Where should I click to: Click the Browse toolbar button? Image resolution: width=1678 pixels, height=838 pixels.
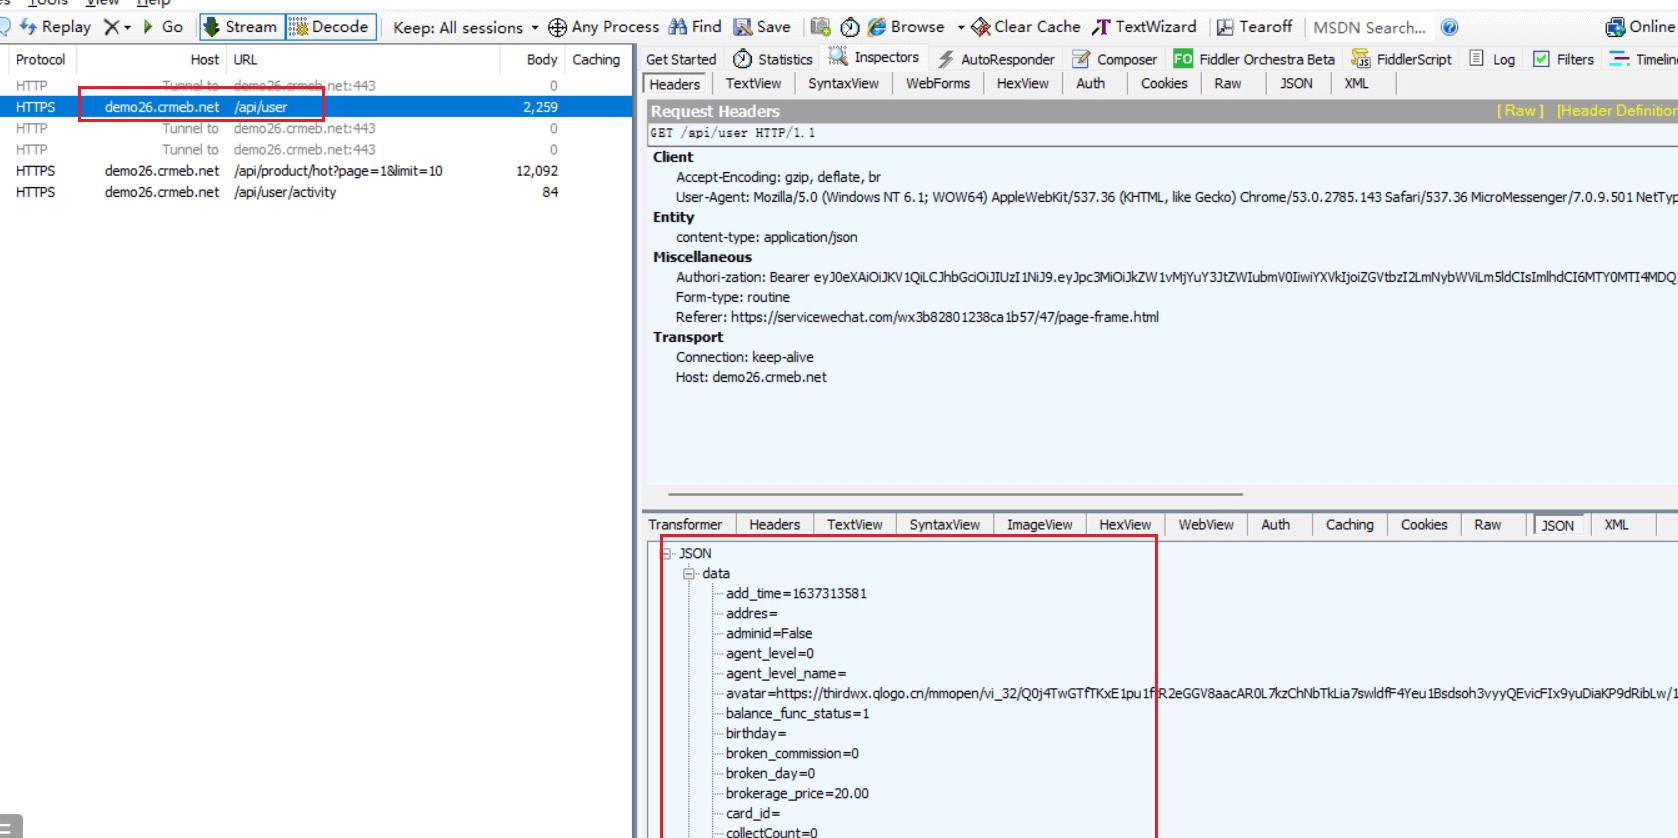[906, 27]
